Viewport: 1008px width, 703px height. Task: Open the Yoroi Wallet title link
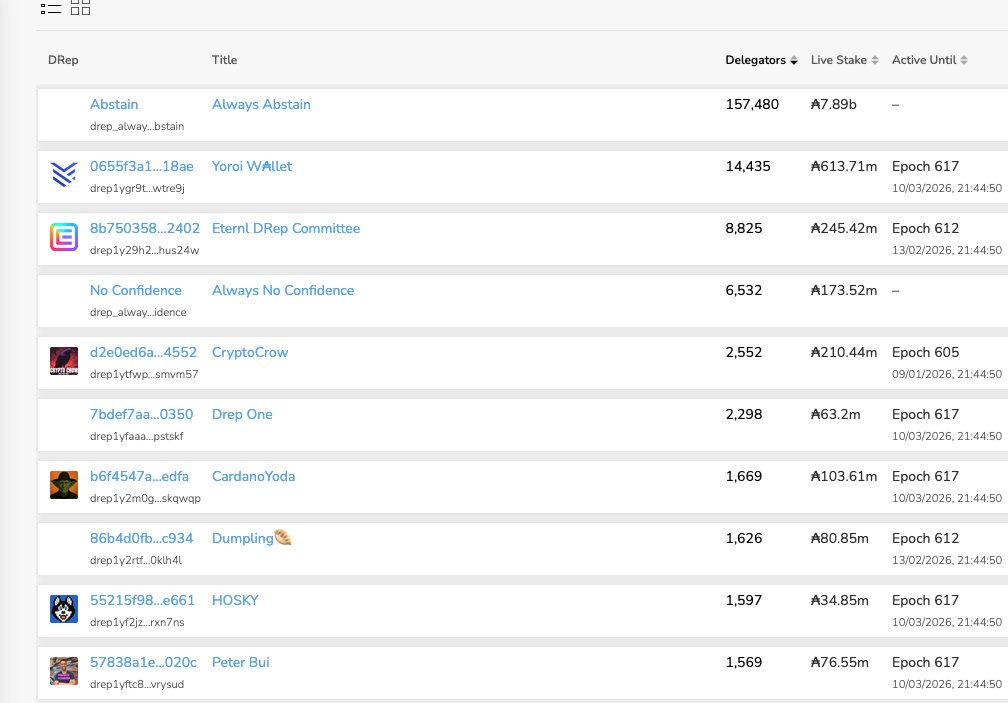click(252, 166)
